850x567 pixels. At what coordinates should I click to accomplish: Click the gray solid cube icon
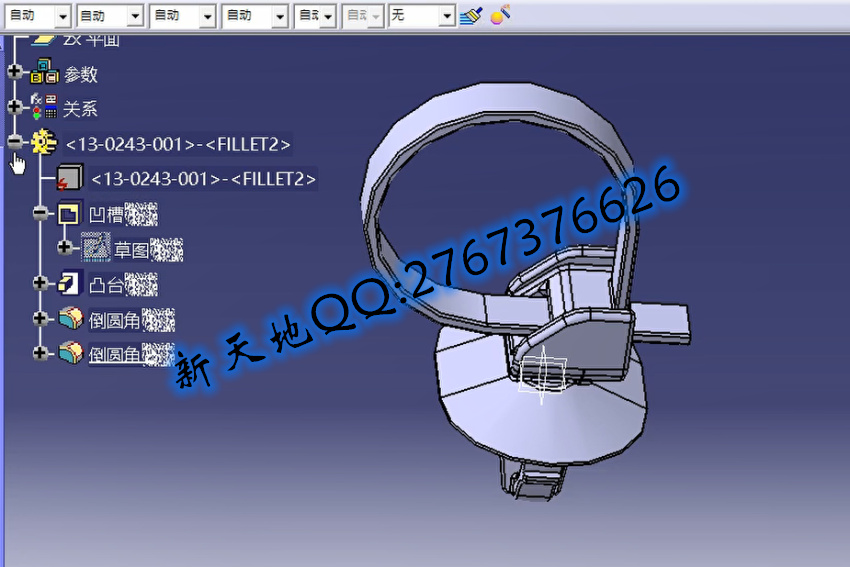tap(68, 179)
